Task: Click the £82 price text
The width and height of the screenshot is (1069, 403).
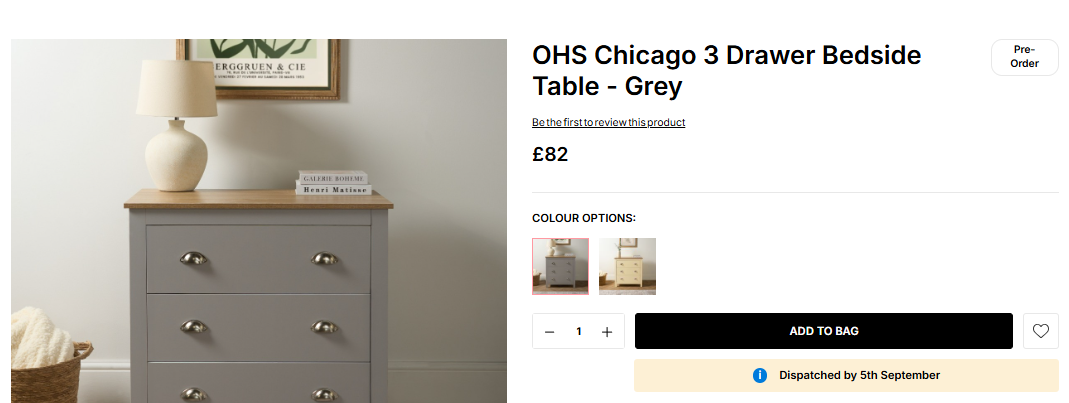Action: 550,155
